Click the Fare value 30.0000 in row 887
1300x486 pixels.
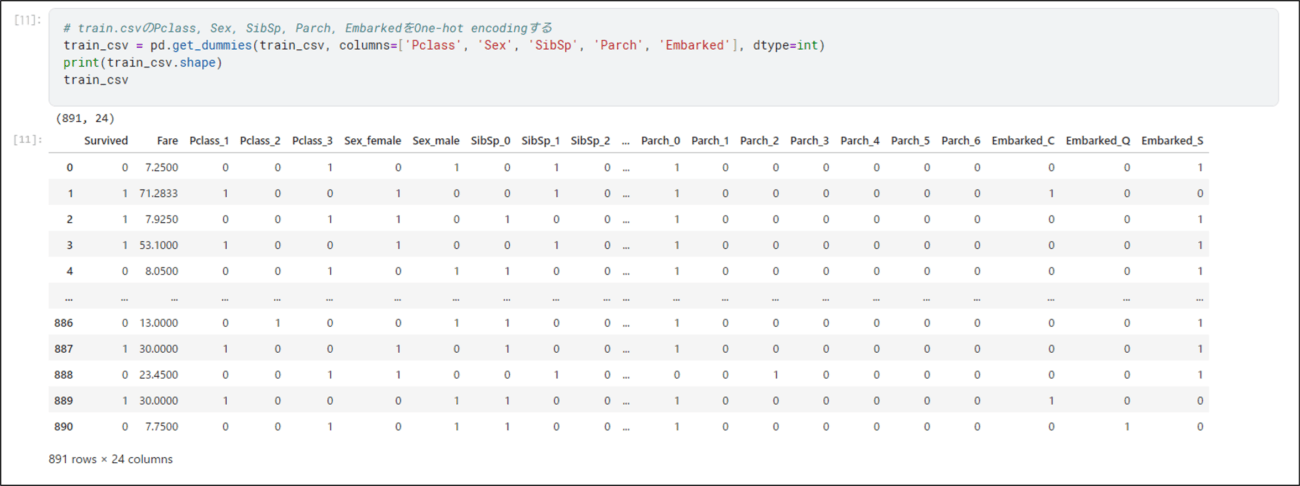tap(158, 349)
